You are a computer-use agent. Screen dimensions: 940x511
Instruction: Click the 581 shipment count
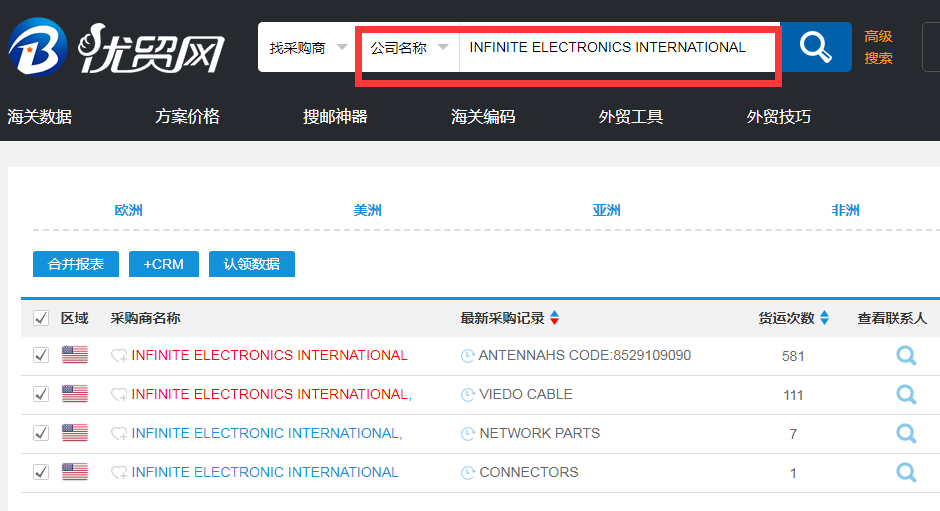793,356
